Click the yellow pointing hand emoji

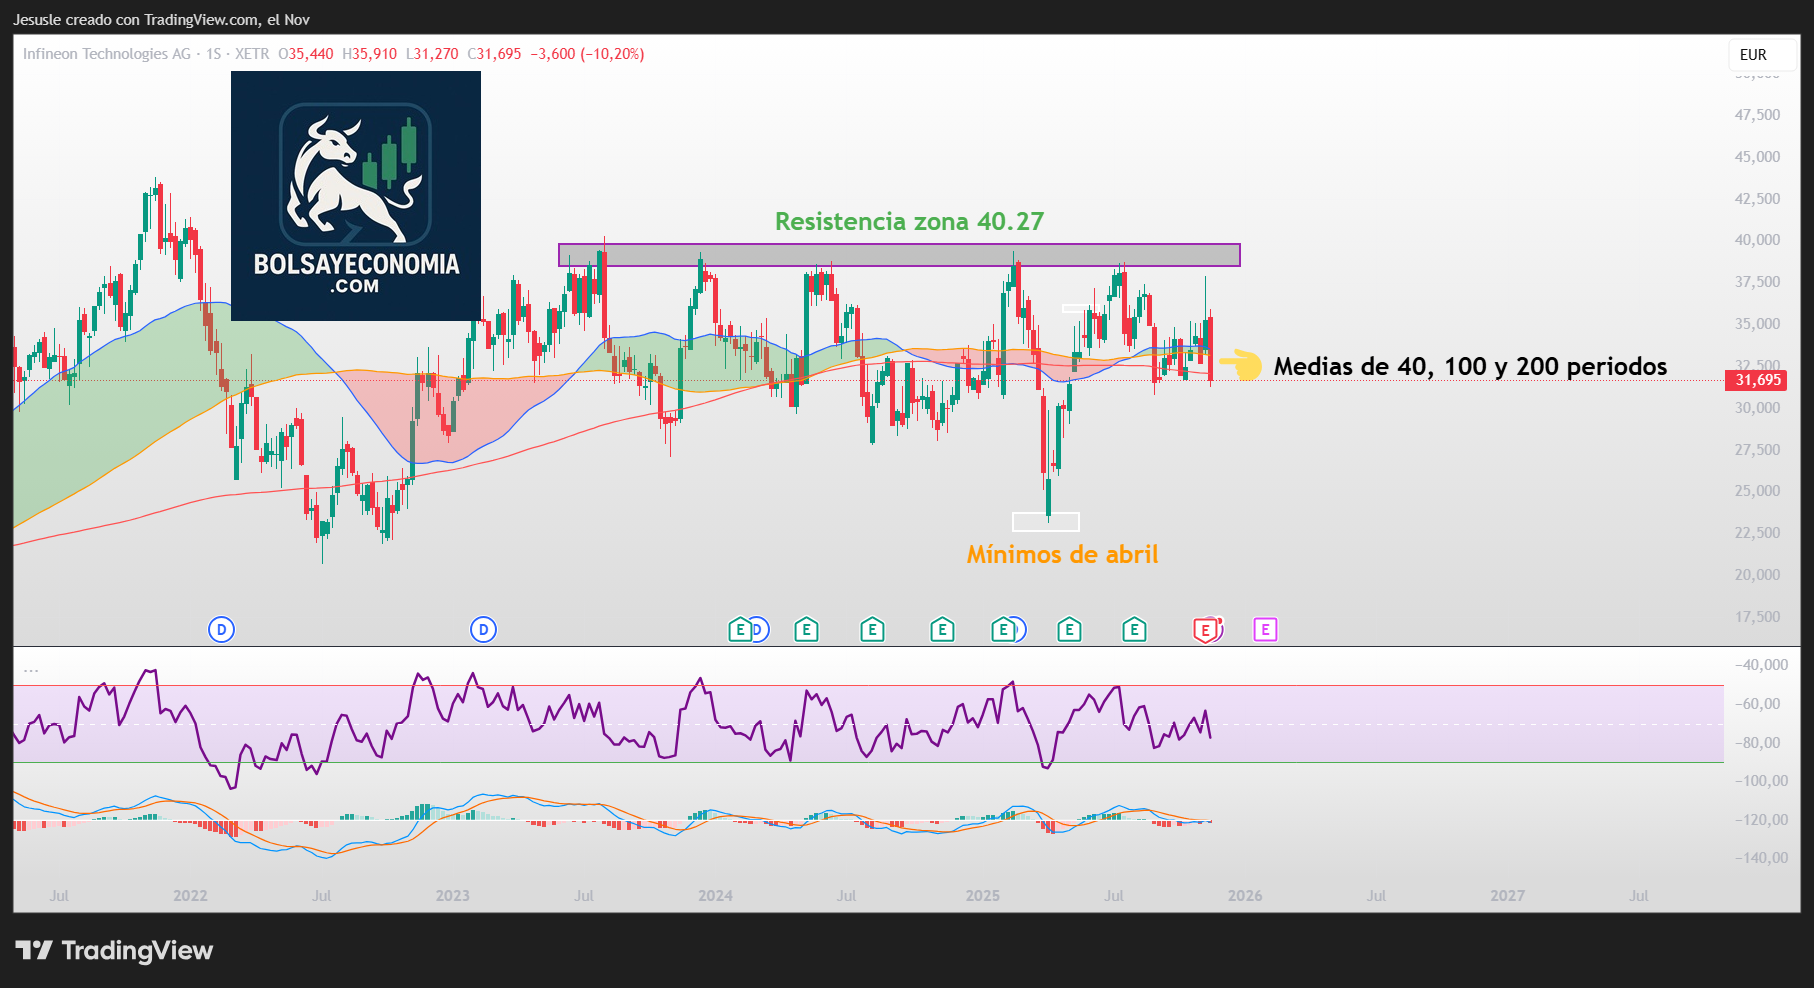(1242, 365)
